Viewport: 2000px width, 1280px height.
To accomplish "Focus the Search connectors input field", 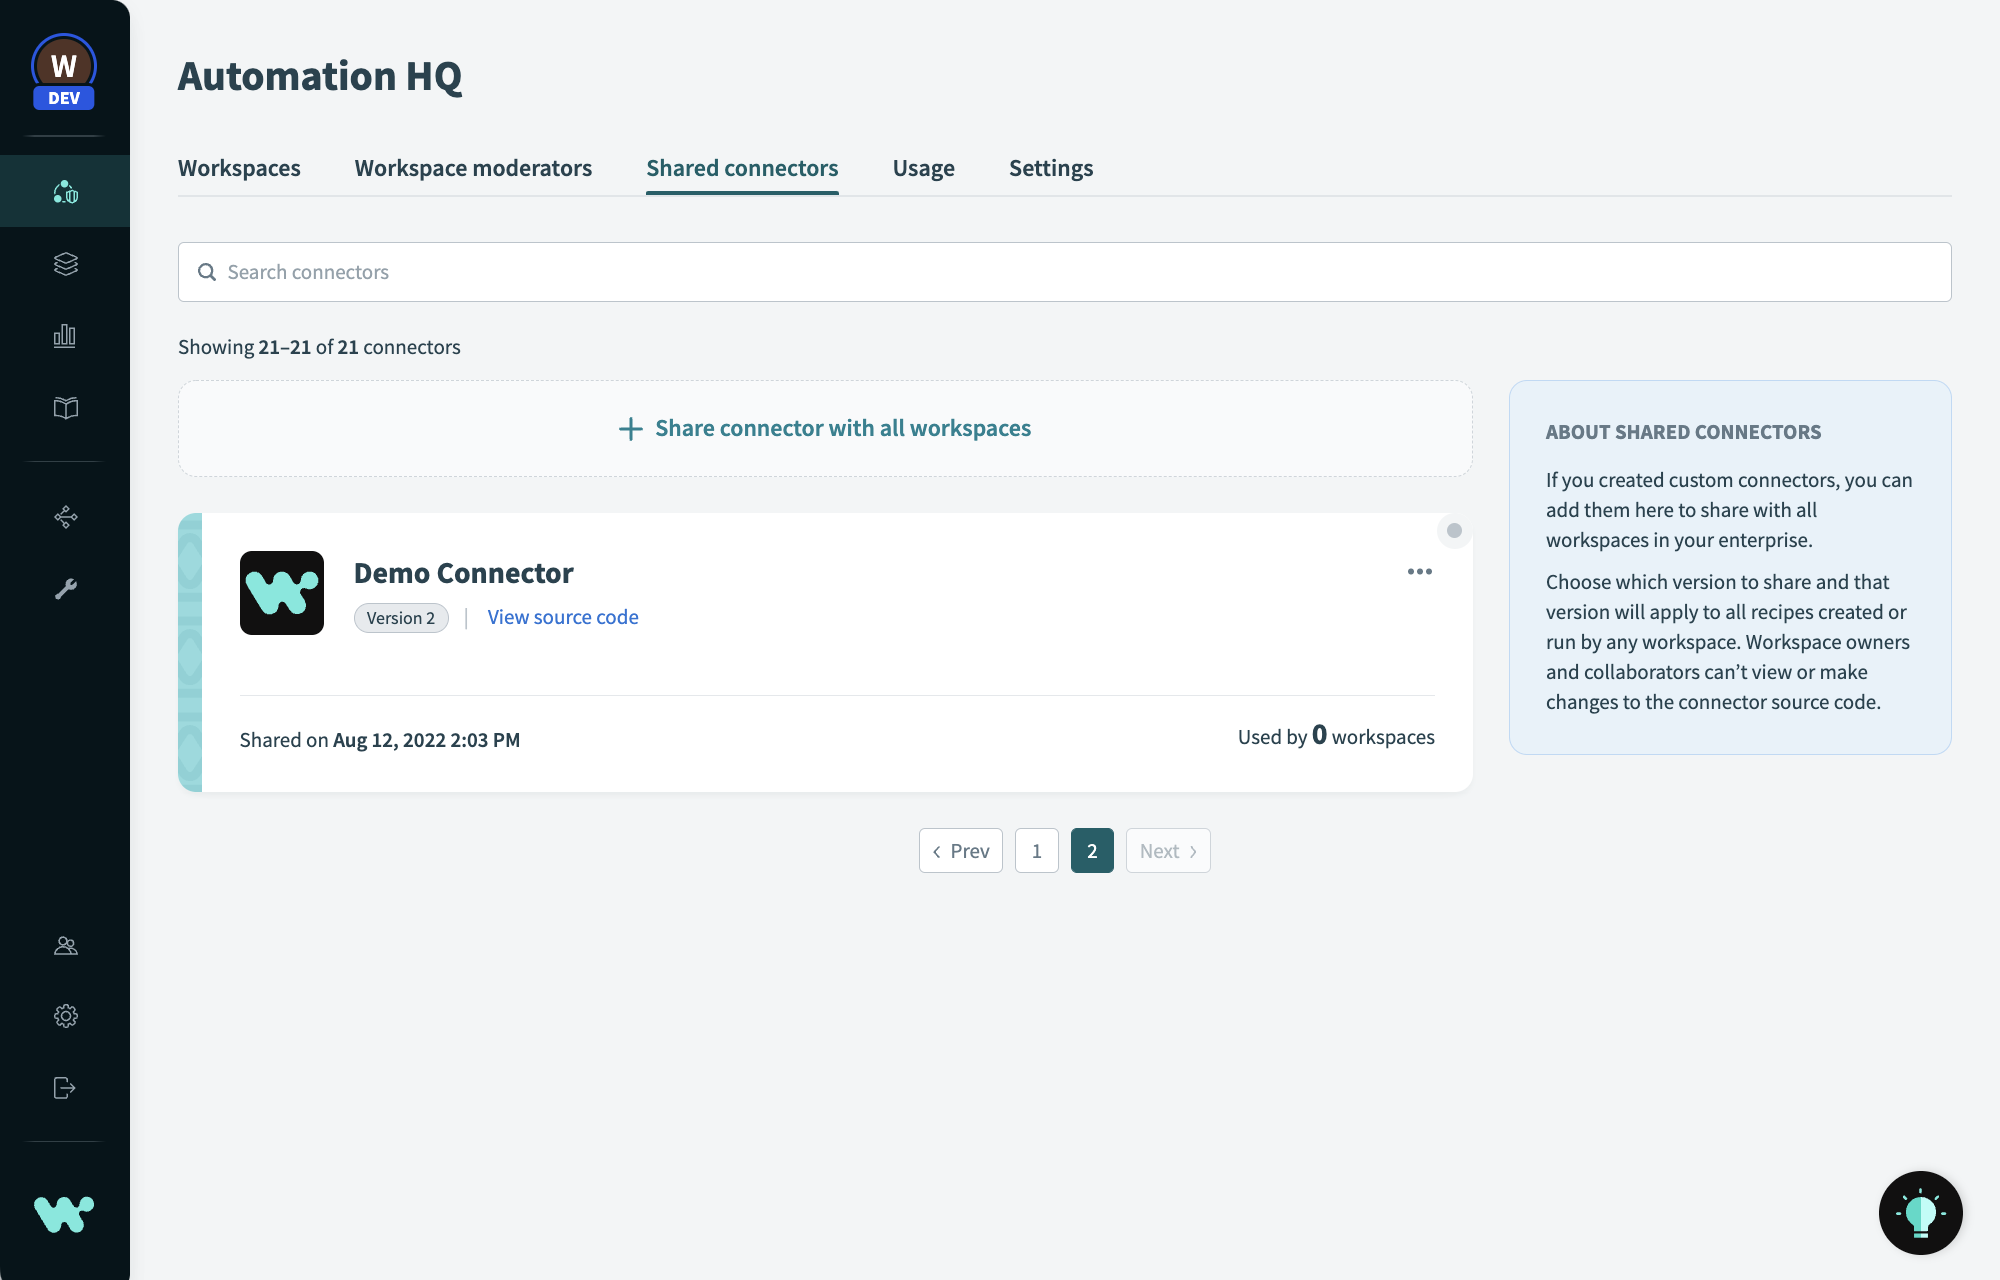I will point(1064,272).
